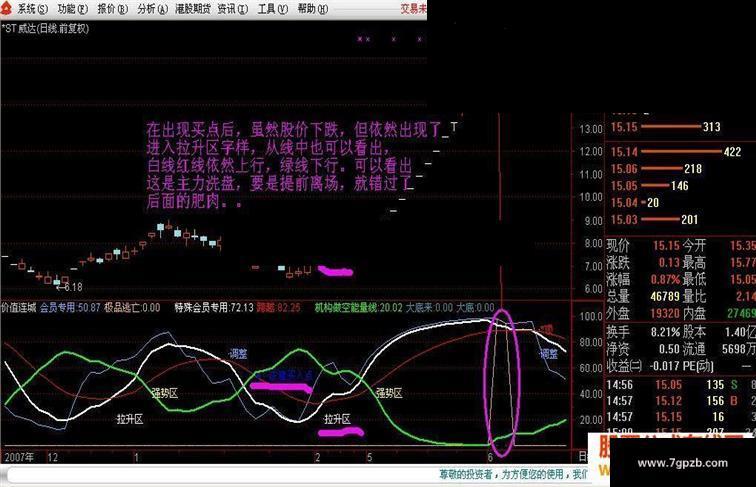The height and width of the screenshot is (487, 756).
Task: Click the red application logo icon
Action: point(6,8)
